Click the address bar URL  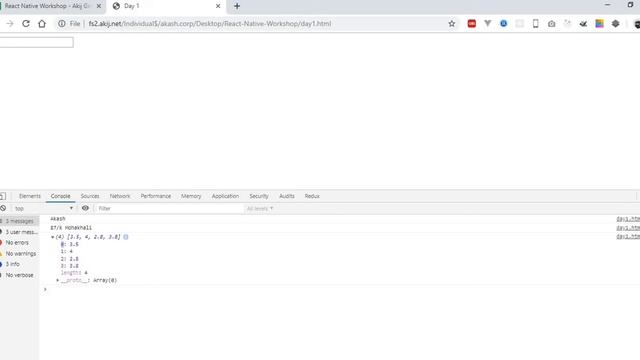[x=210, y=24]
